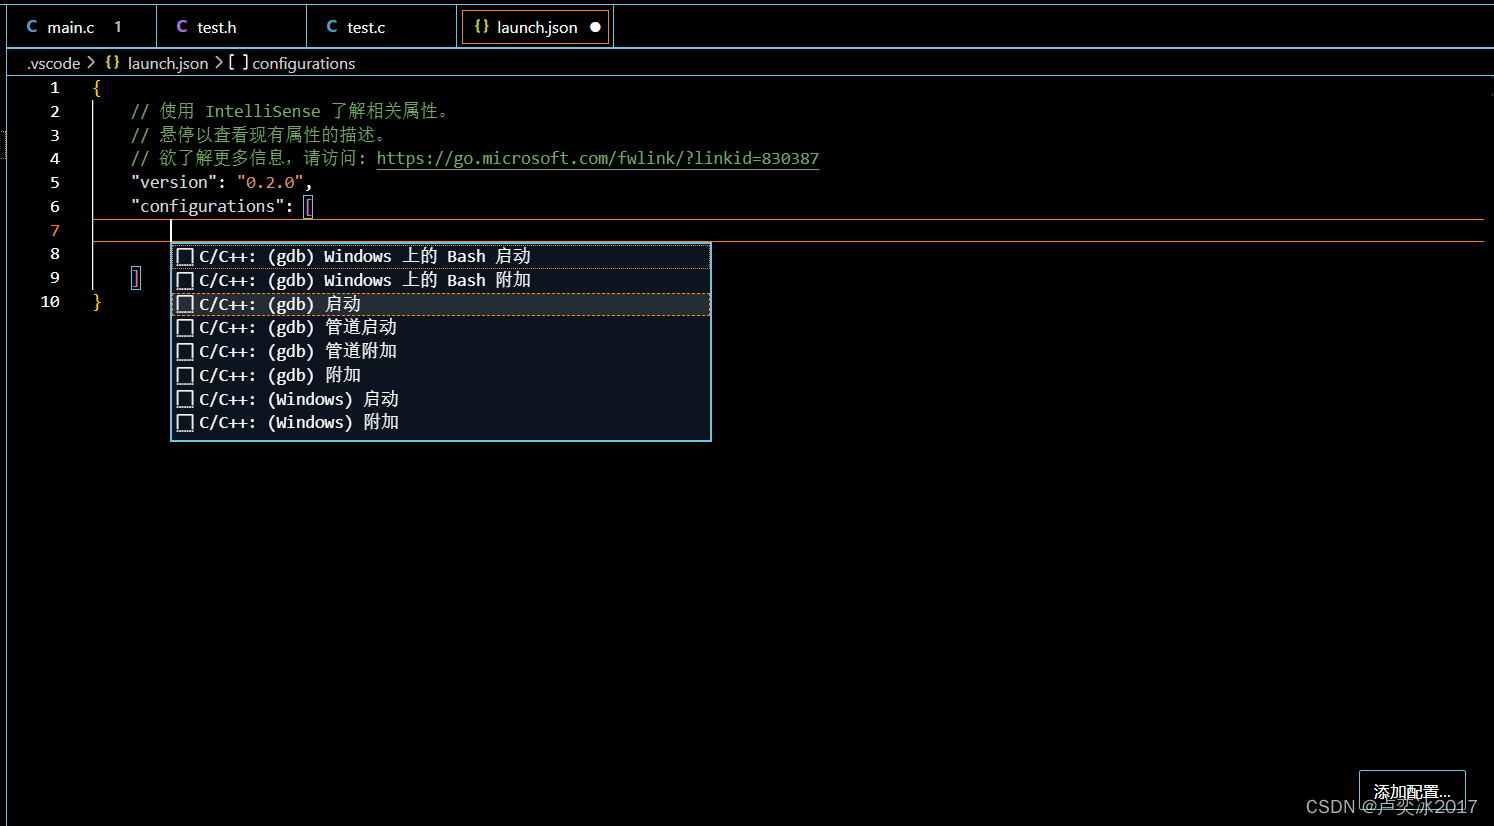1494x826 pixels.
Task: Tick the checkbox beside C/C++: (gdb) 启动
Action: point(185,303)
